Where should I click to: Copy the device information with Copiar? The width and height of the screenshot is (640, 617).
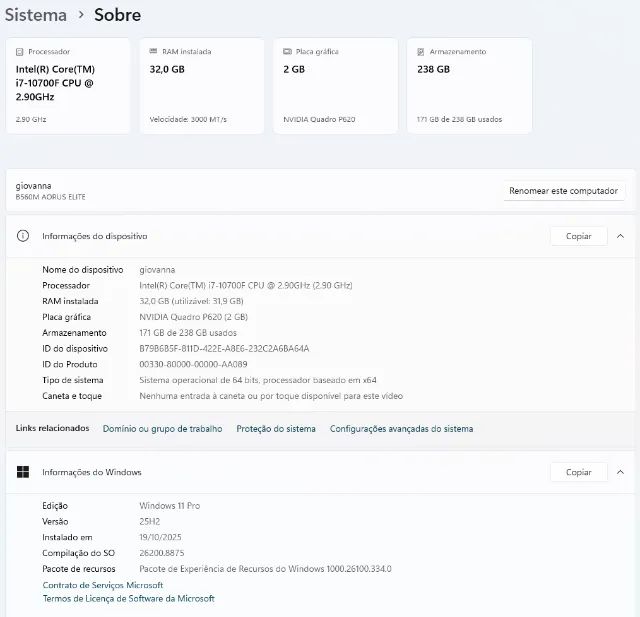(578, 236)
